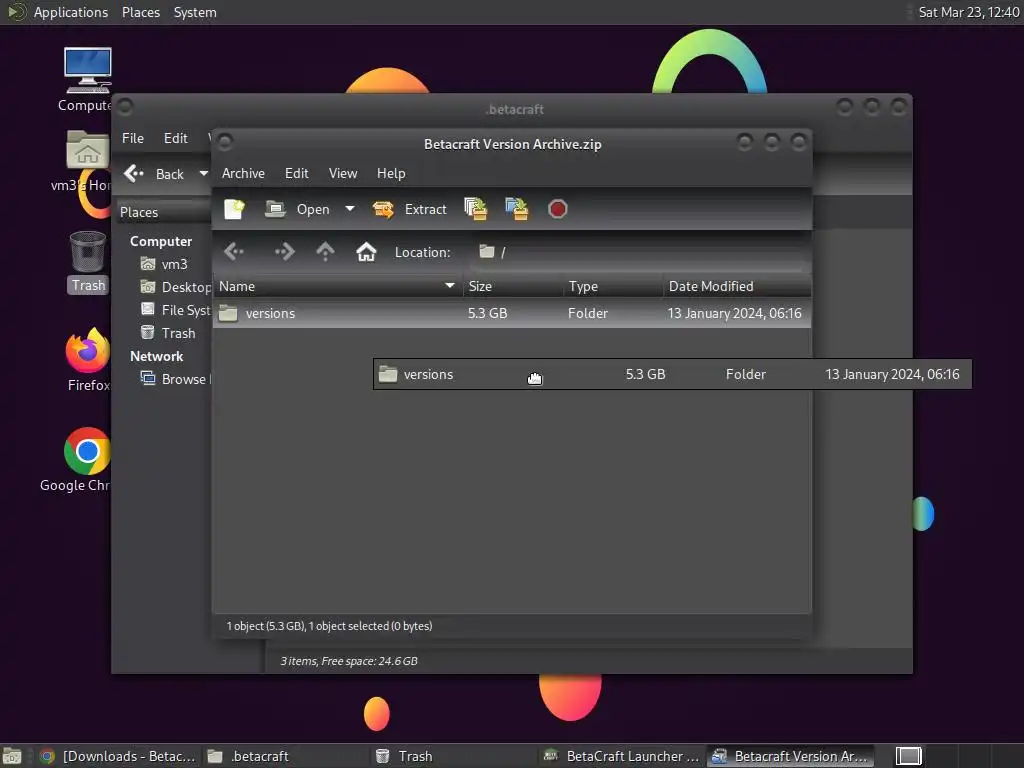The width and height of the screenshot is (1024, 768).
Task: Switch to Trash window in taskbar
Action: pos(452,756)
